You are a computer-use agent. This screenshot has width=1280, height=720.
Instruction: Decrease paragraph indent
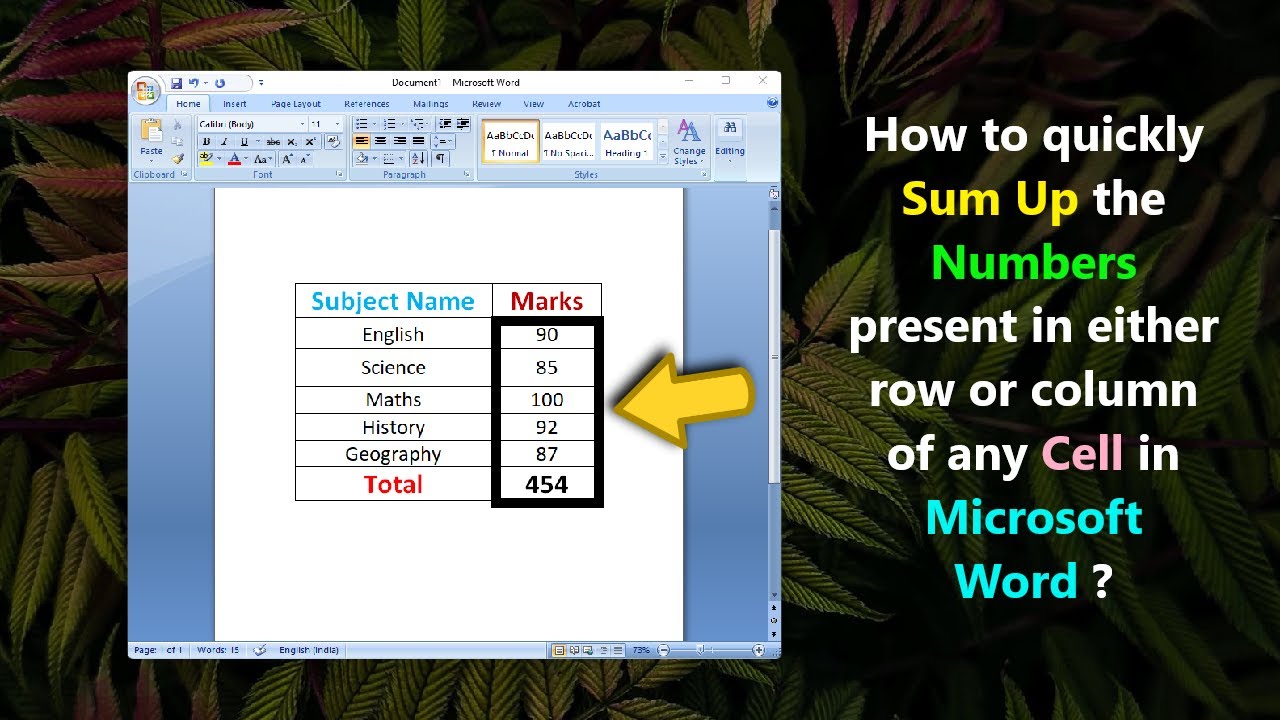pos(444,124)
